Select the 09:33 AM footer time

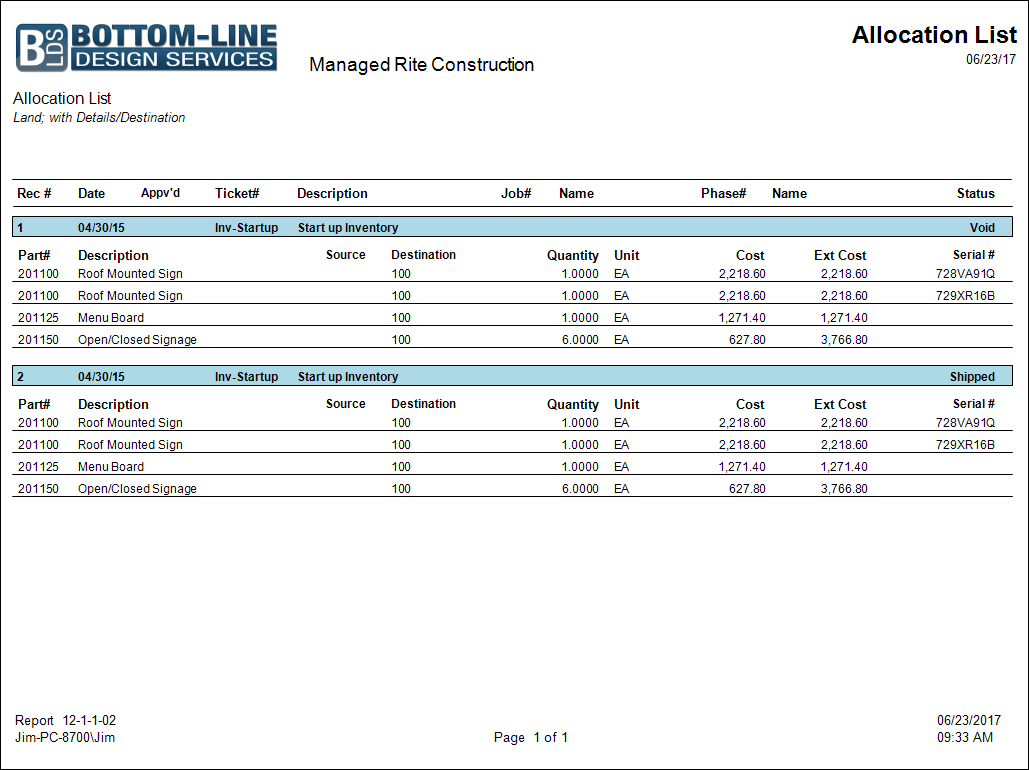click(x=965, y=738)
